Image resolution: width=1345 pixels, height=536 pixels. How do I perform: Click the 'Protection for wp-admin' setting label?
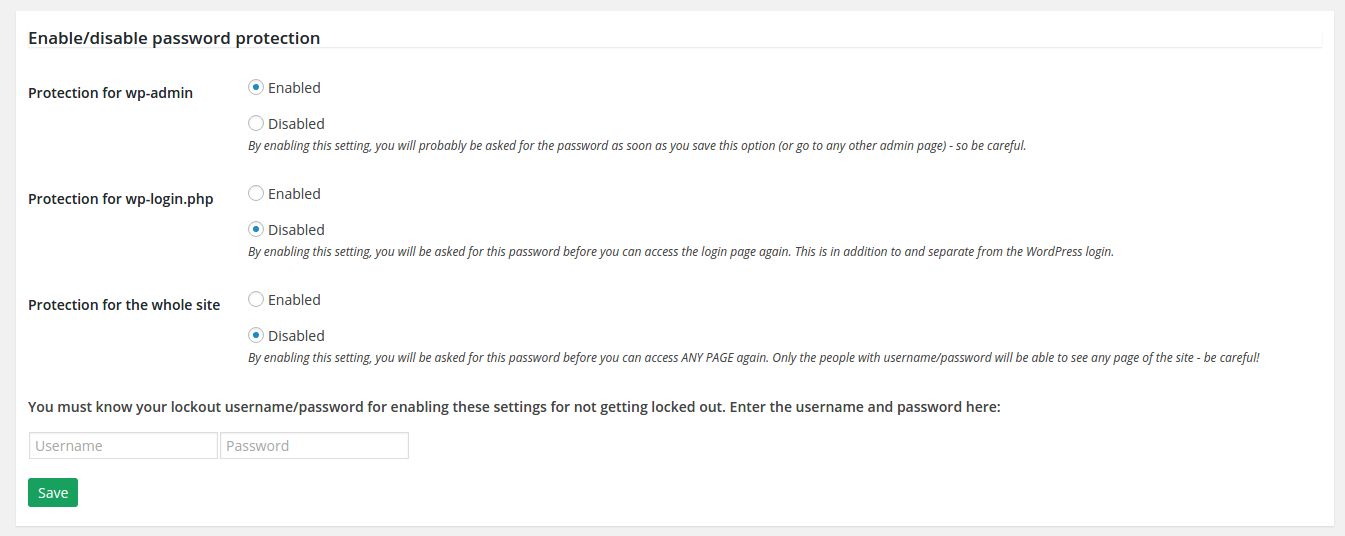[110, 93]
